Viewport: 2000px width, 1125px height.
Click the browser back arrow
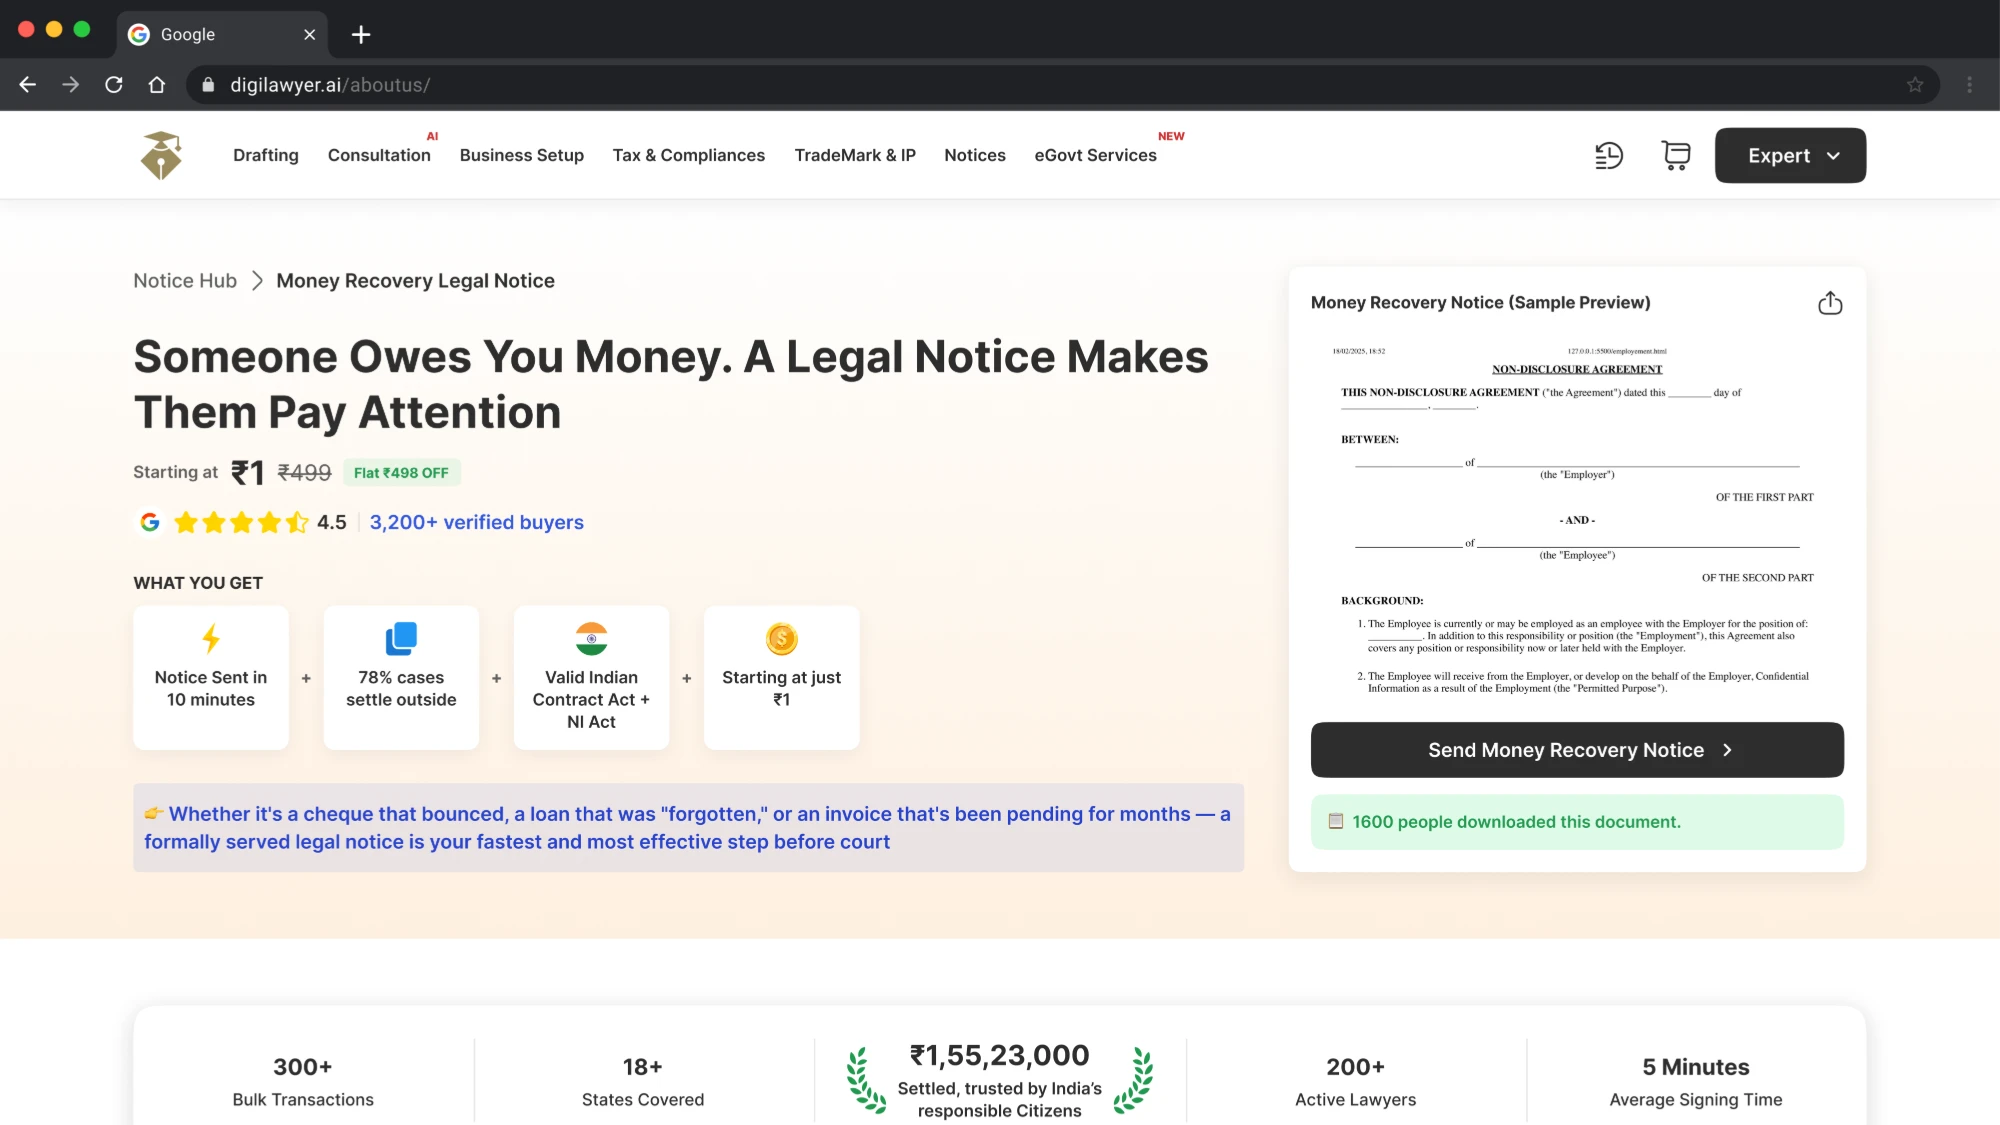point(28,85)
